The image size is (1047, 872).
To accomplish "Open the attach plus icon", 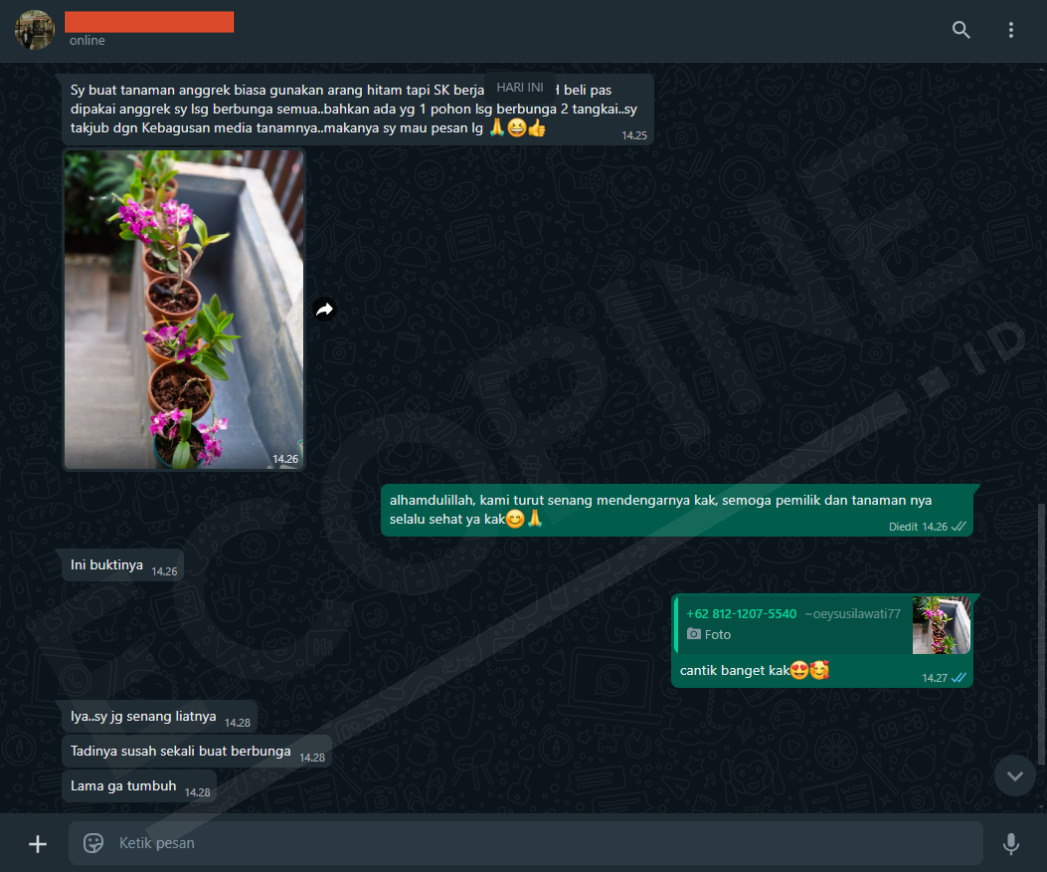I will pyautogui.click(x=37, y=844).
